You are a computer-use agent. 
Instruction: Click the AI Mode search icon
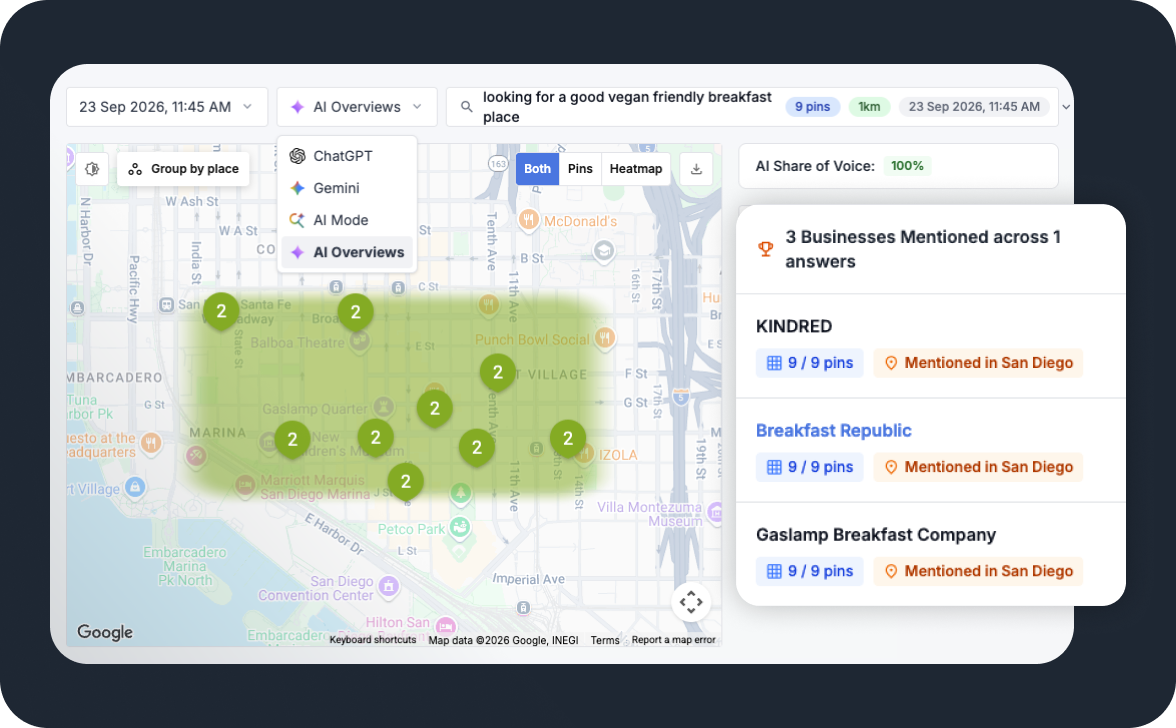(297, 220)
